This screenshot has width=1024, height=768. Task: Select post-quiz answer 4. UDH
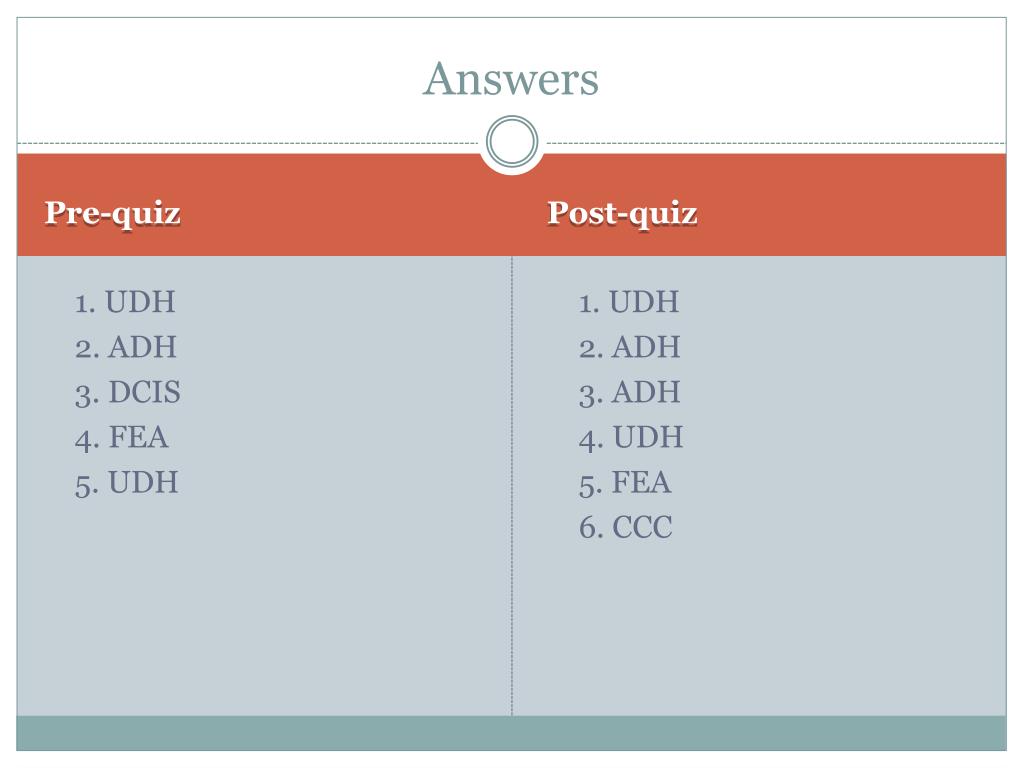click(x=631, y=438)
